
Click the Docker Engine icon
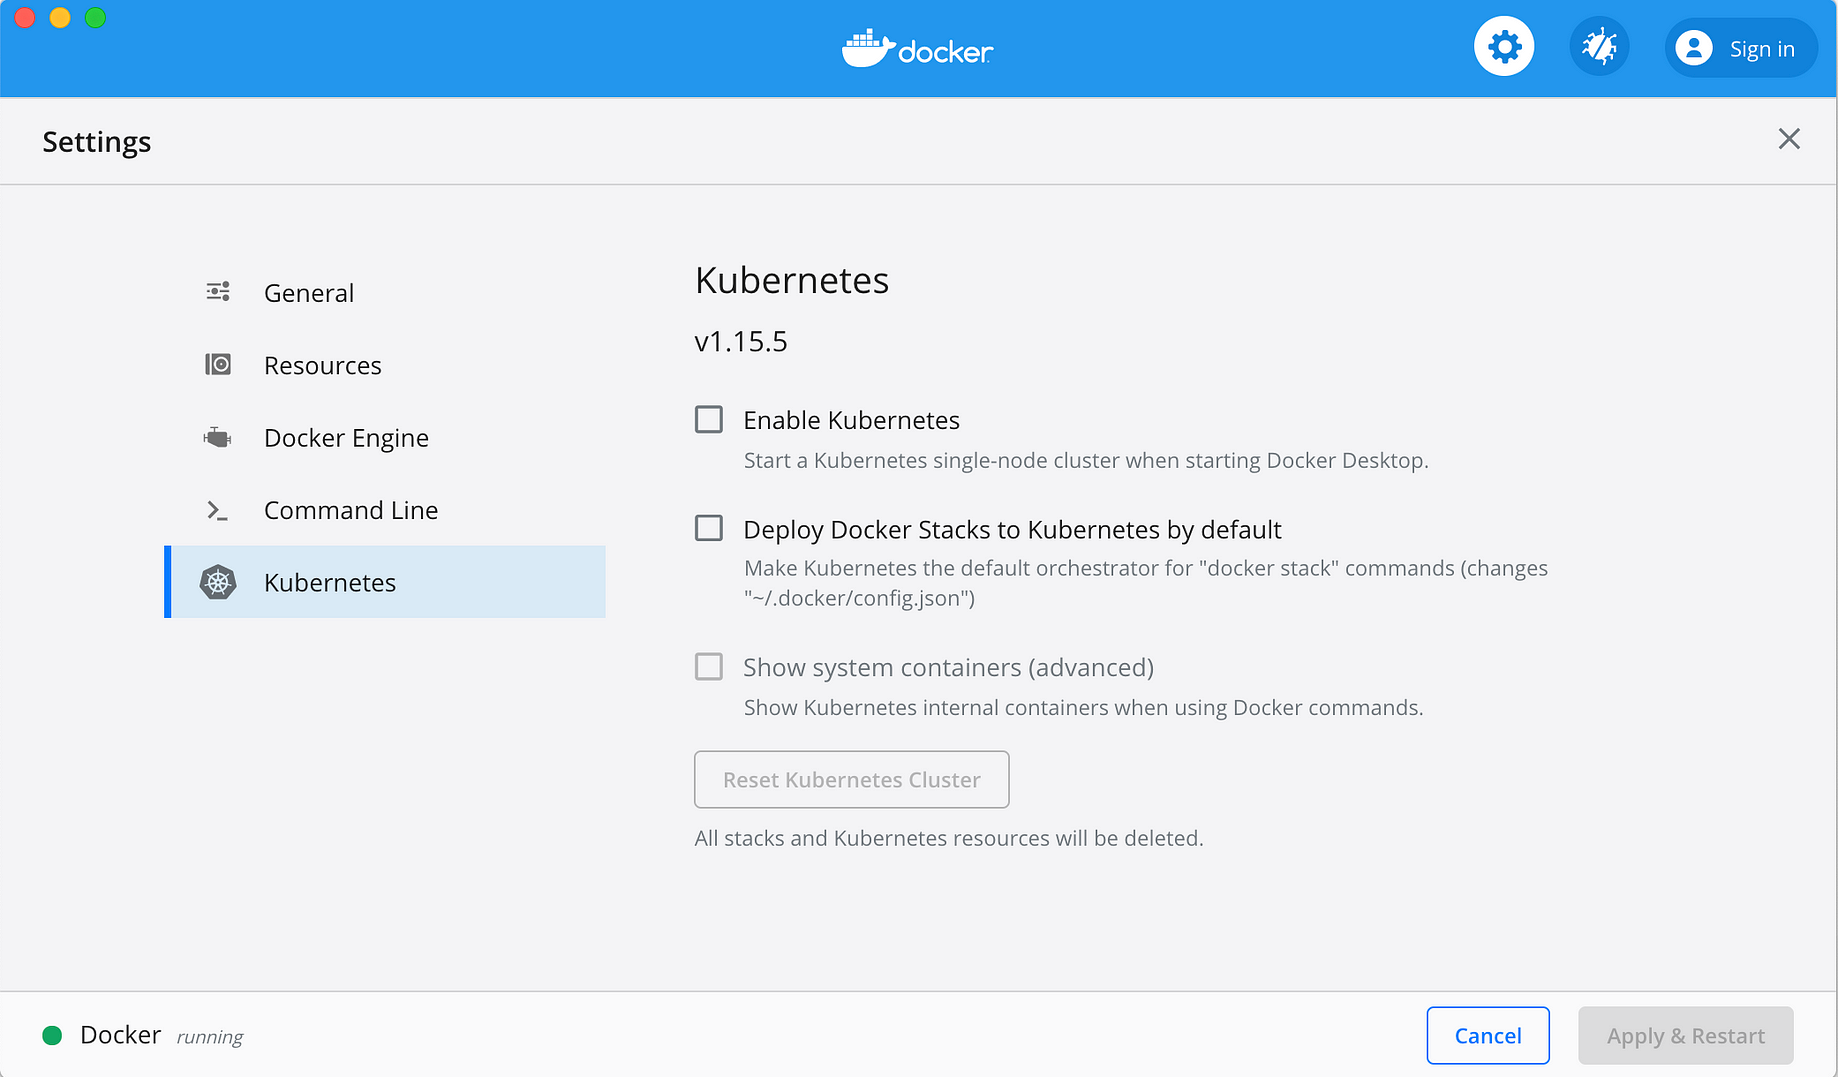(x=217, y=437)
